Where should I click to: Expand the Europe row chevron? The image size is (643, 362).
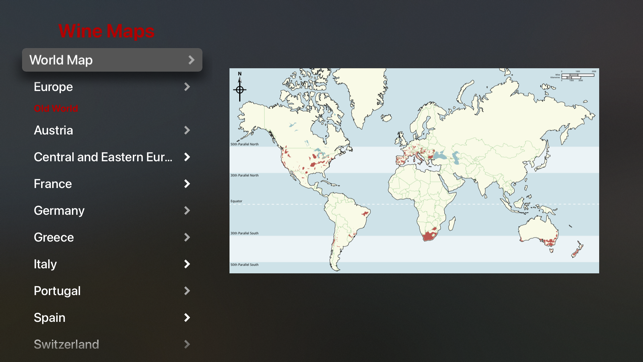[187, 87]
